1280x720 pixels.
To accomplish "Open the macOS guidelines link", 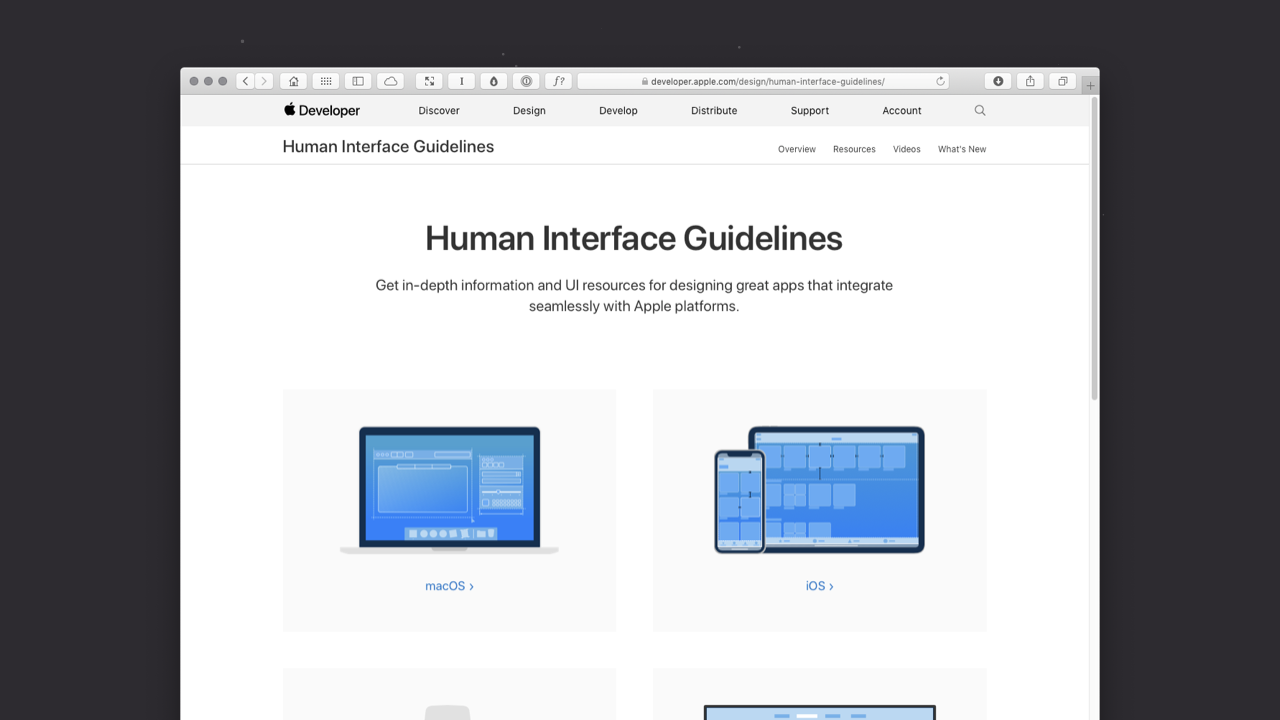I will [449, 586].
